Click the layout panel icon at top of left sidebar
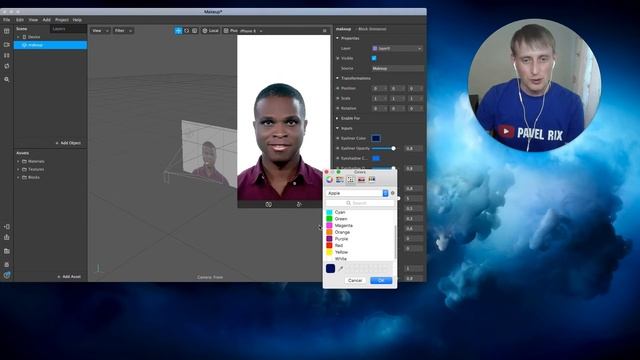 7,31
